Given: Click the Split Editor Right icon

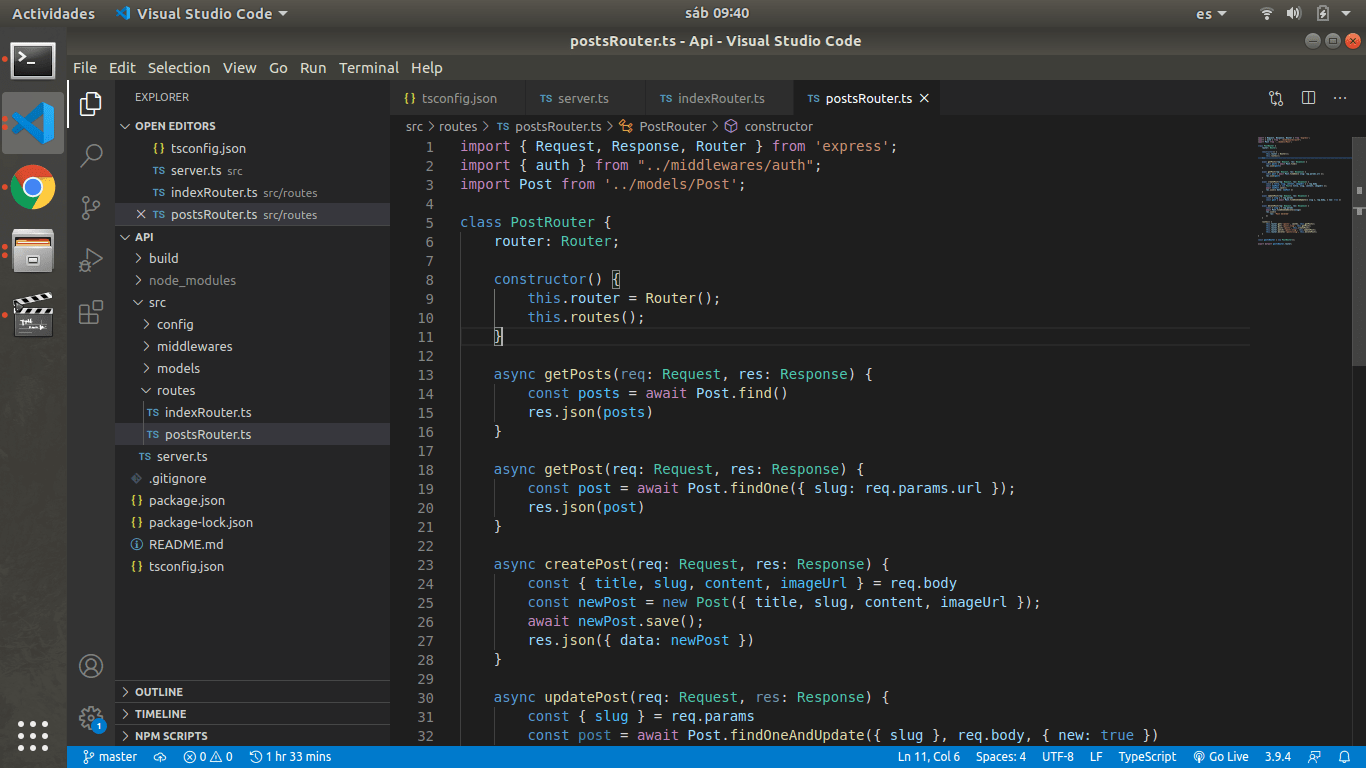Looking at the screenshot, I should pyautogui.click(x=1308, y=98).
